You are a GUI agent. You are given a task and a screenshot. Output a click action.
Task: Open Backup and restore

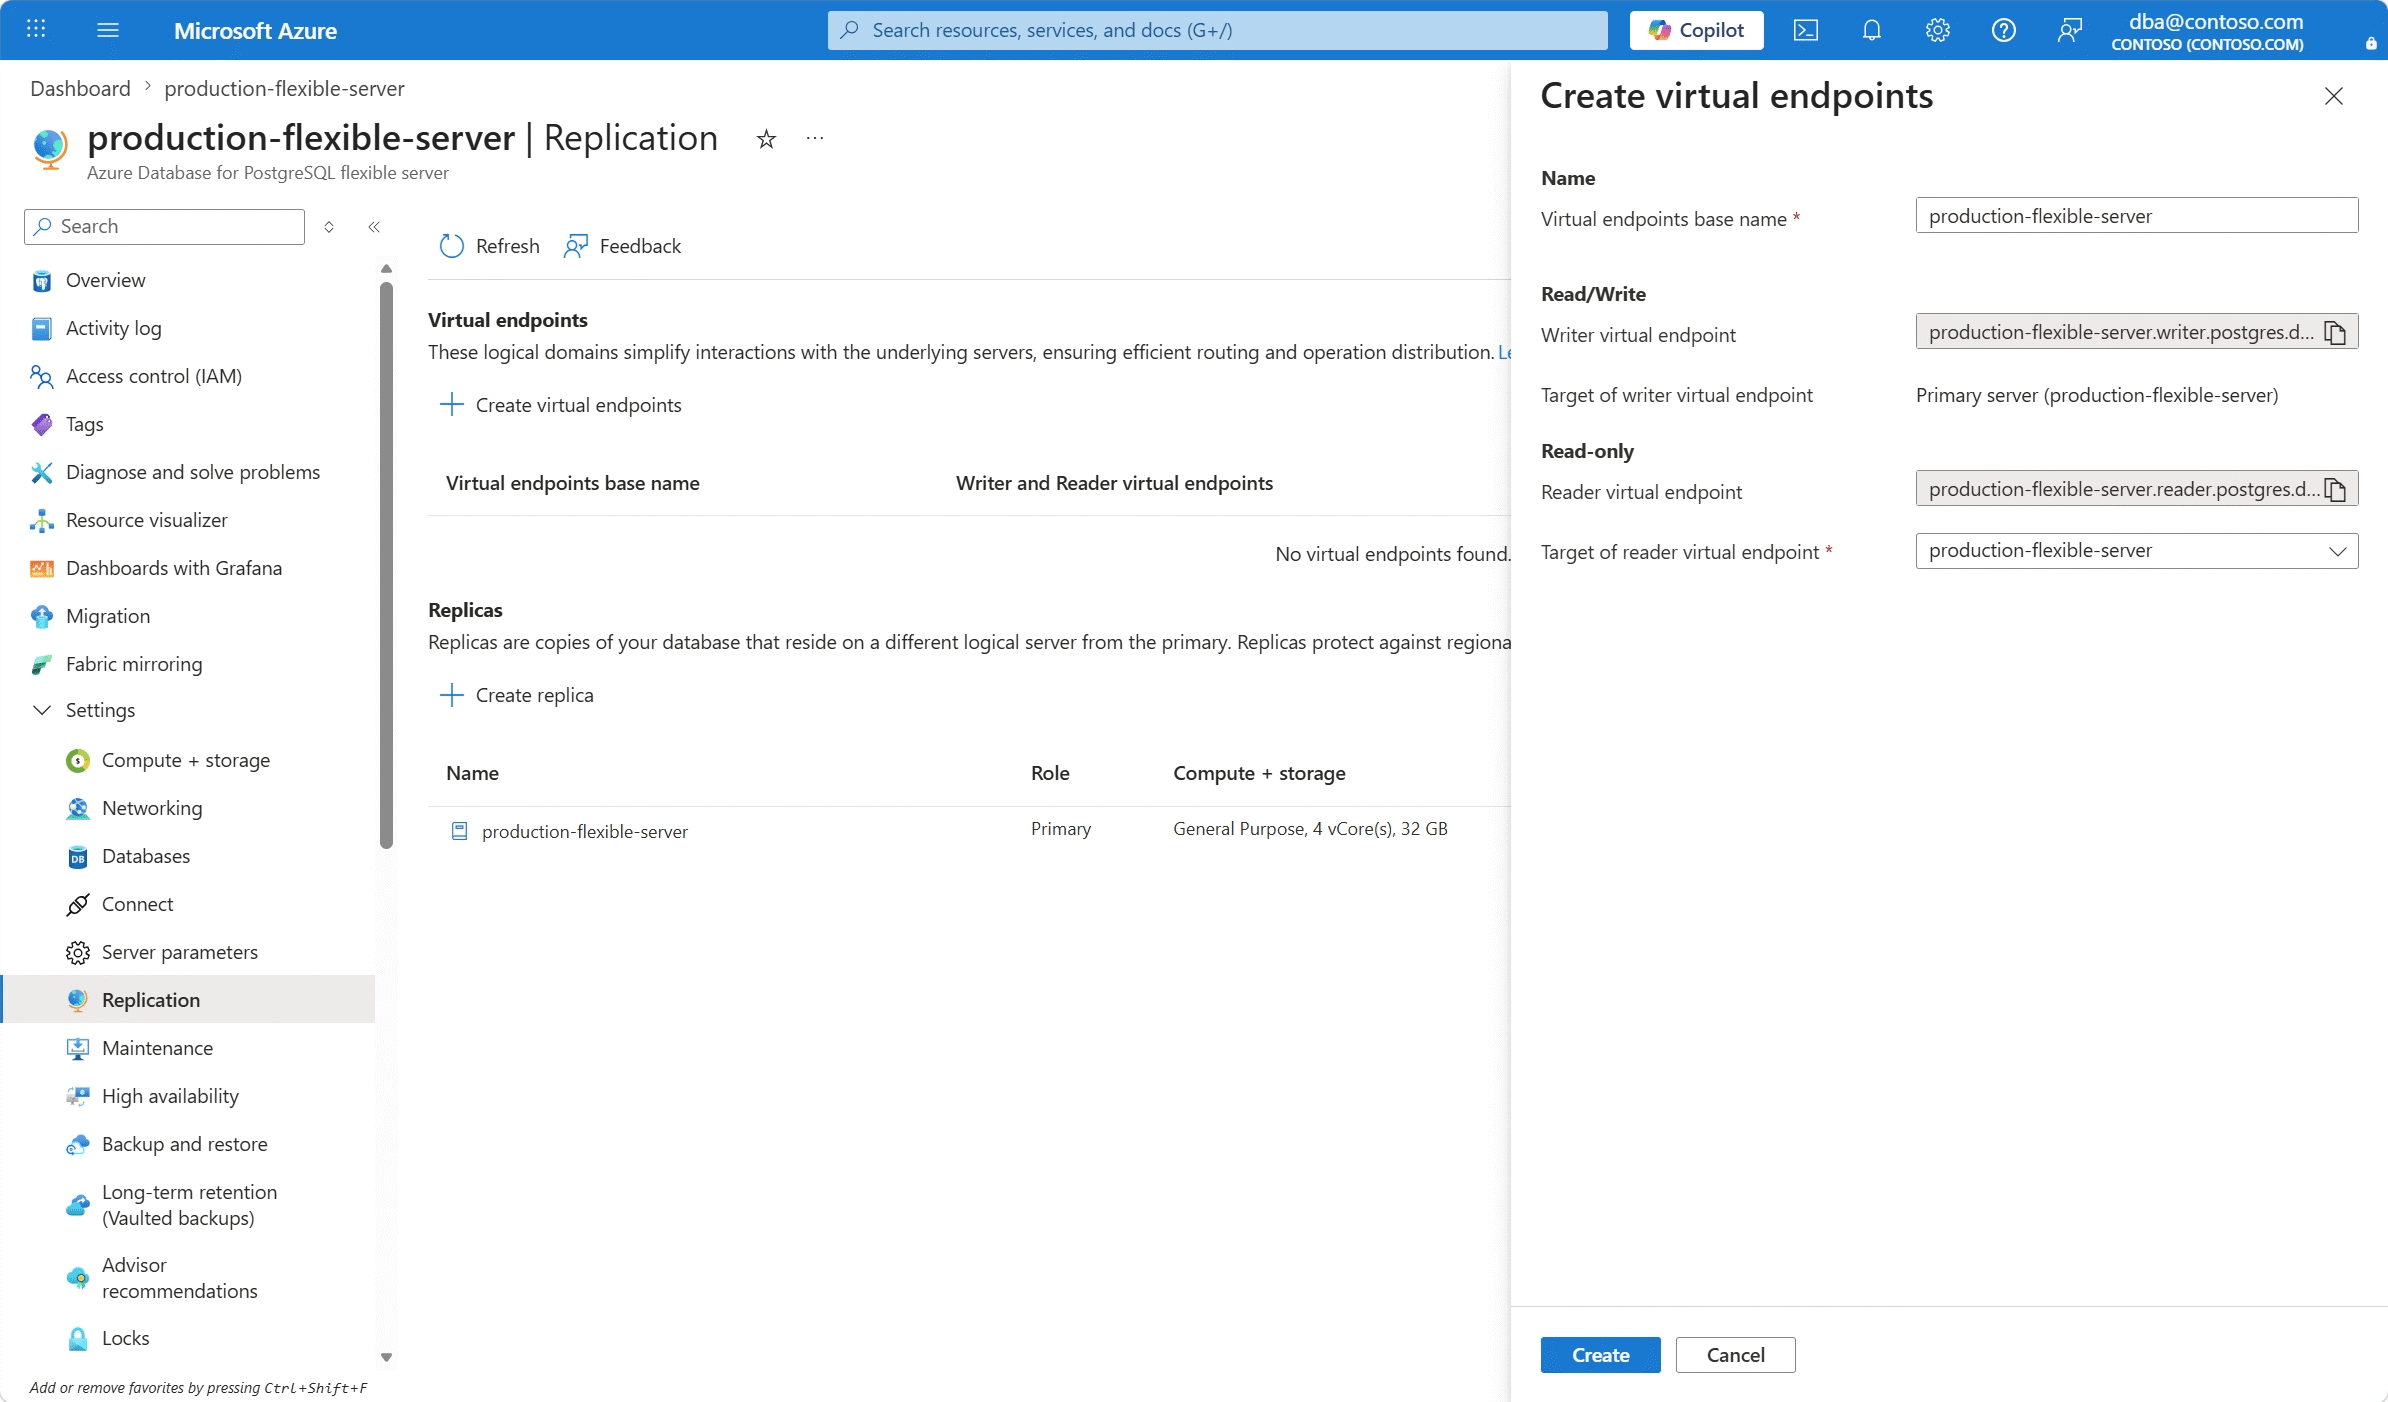185,1144
